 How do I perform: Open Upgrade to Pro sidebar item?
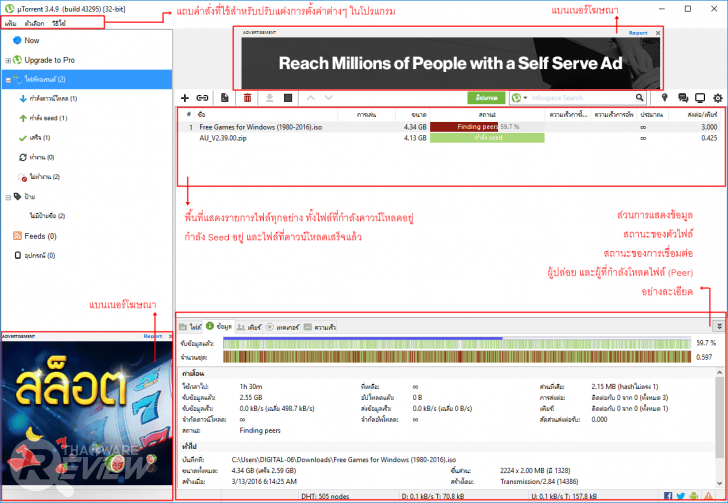click(x=49, y=60)
